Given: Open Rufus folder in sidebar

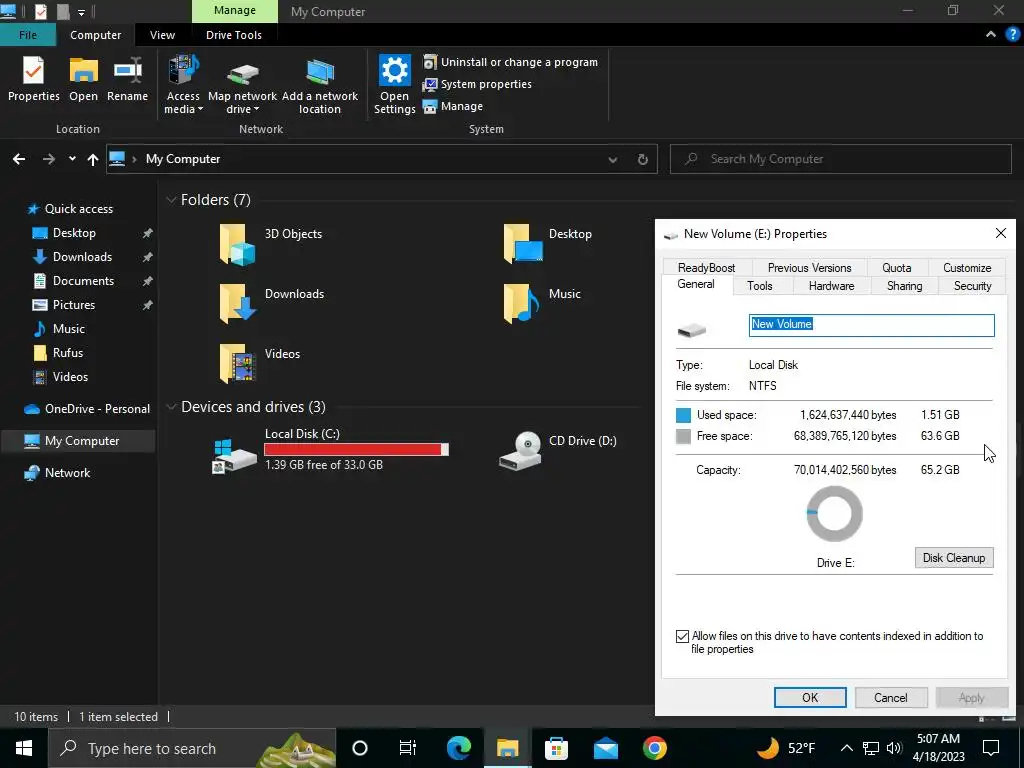Looking at the screenshot, I should (67, 353).
